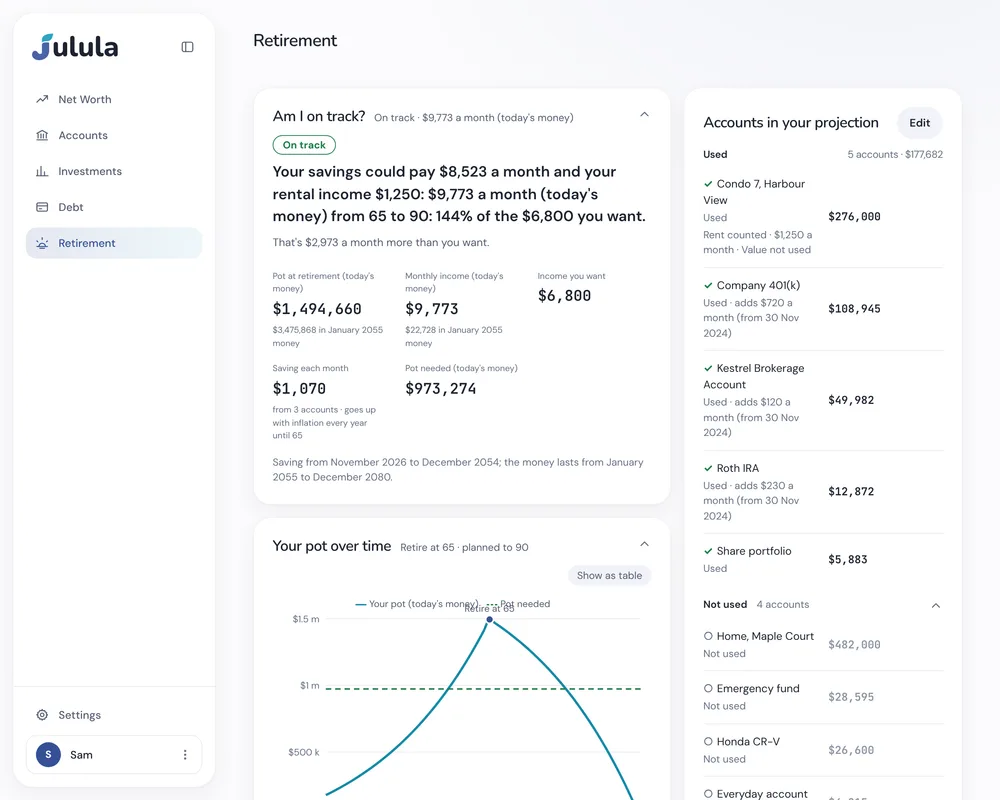Click the check mark beside Company 401(k)
The height and width of the screenshot is (800, 1000).
708,285
